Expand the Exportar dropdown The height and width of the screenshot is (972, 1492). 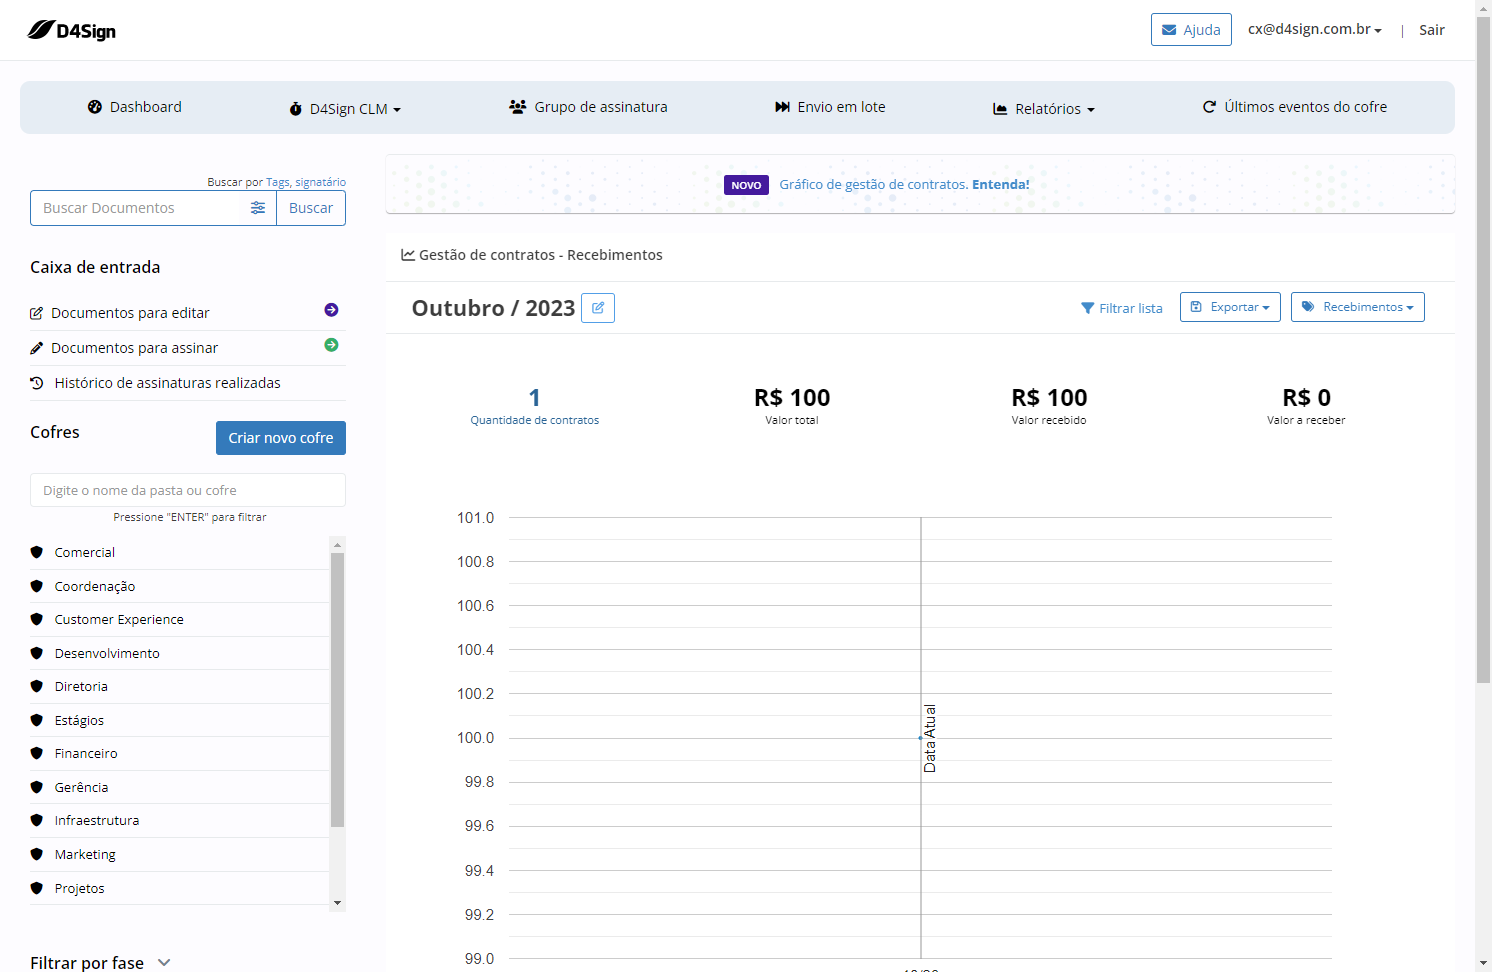click(x=1230, y=307)
